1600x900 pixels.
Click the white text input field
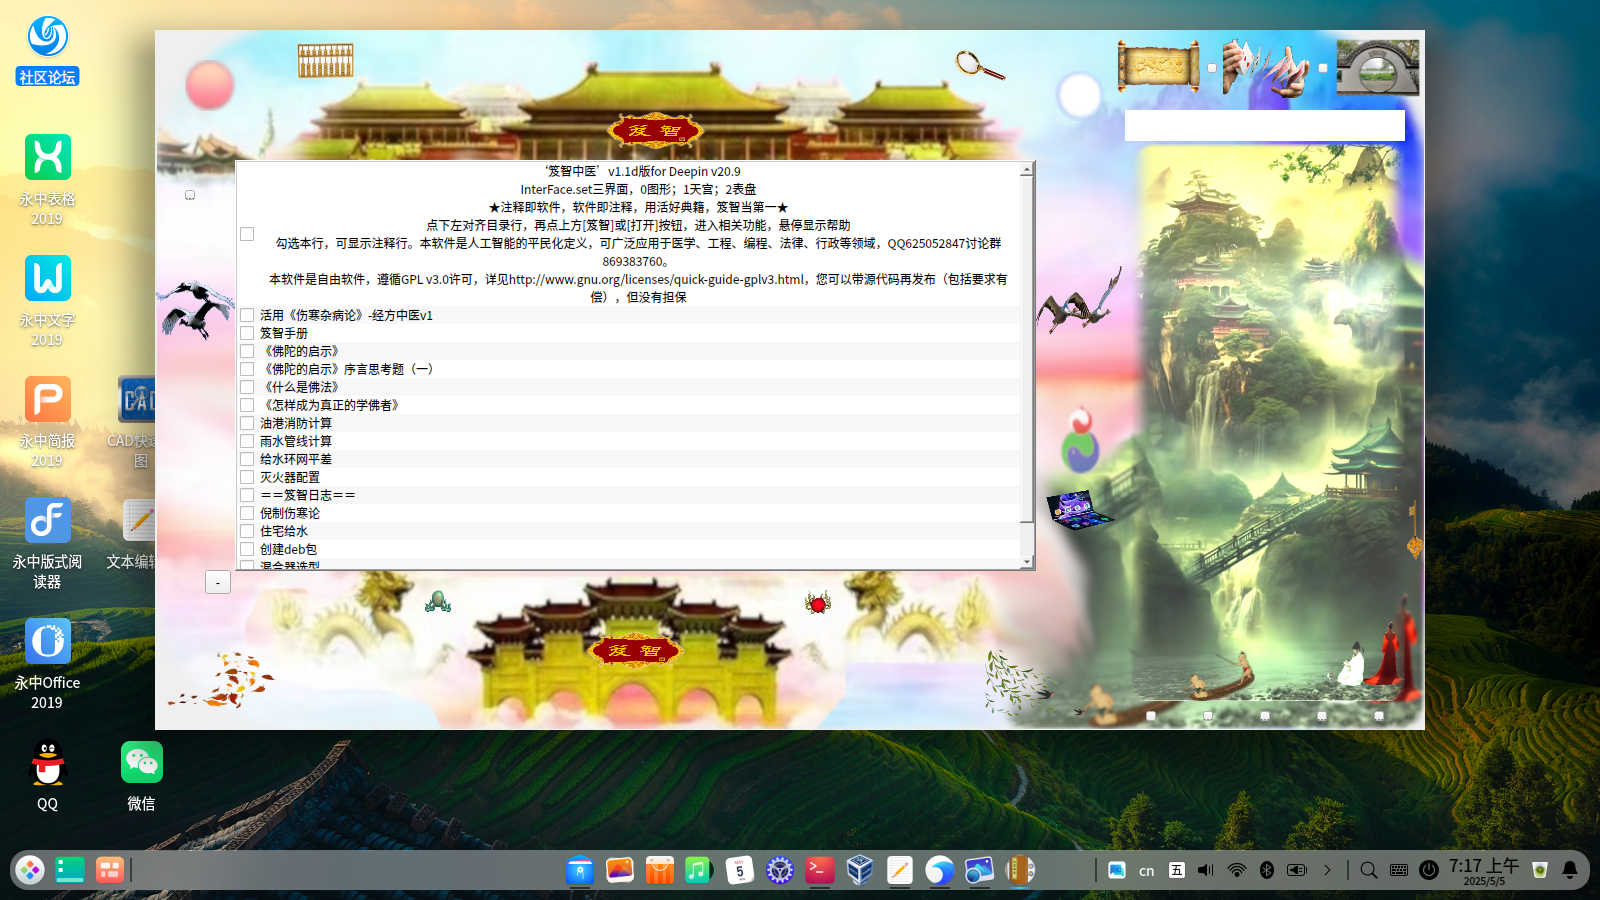tap(1264, 125)
